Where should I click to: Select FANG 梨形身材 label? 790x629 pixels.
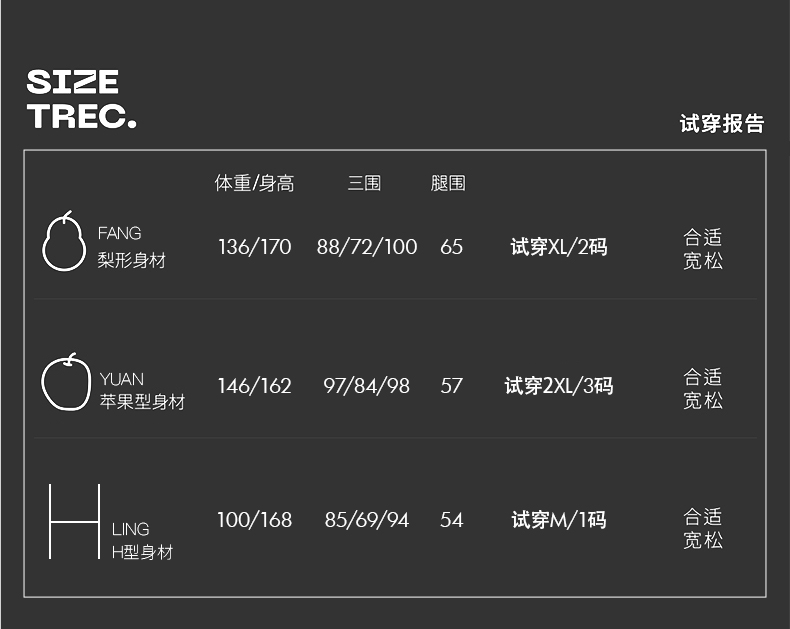click(131, 247)
